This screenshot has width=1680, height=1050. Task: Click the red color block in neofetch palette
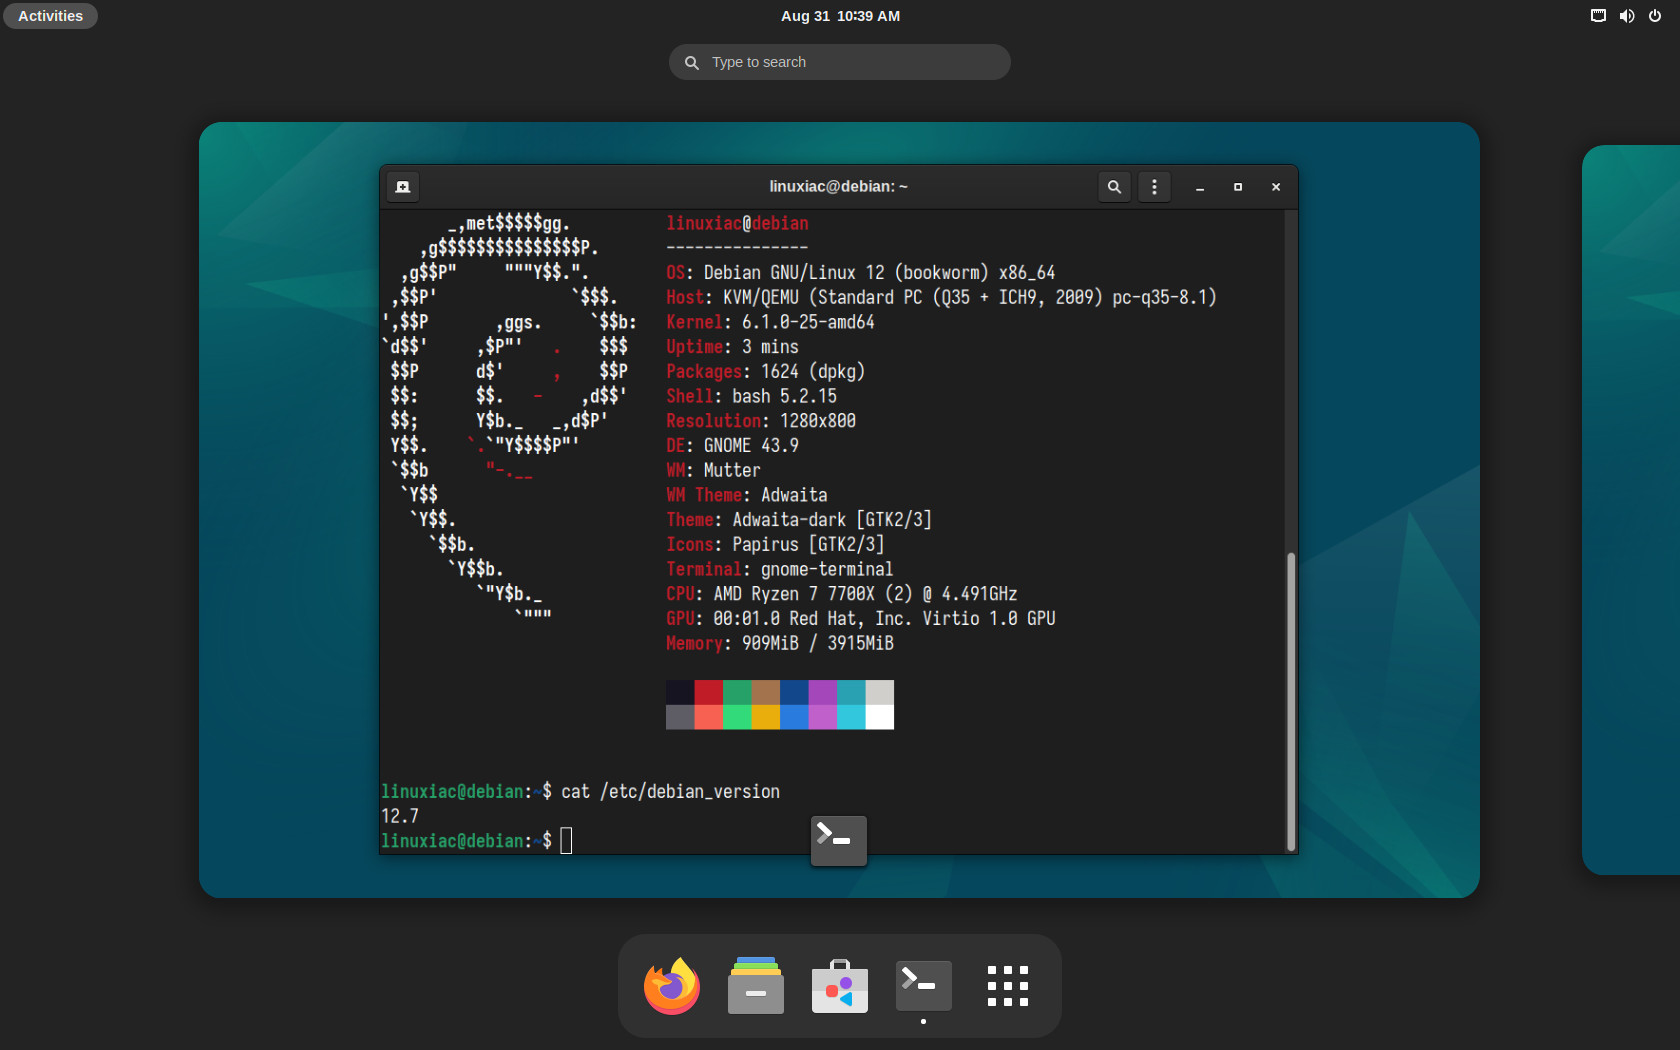tap(709, 692)
